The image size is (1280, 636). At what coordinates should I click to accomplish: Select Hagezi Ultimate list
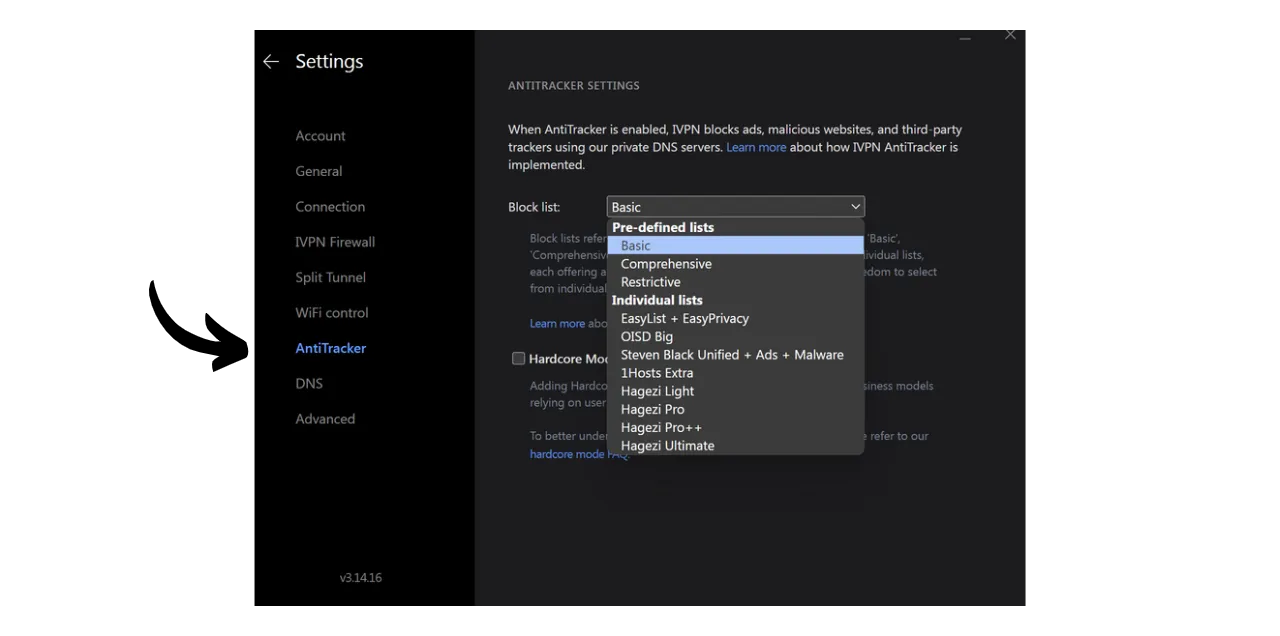point(736,446)
